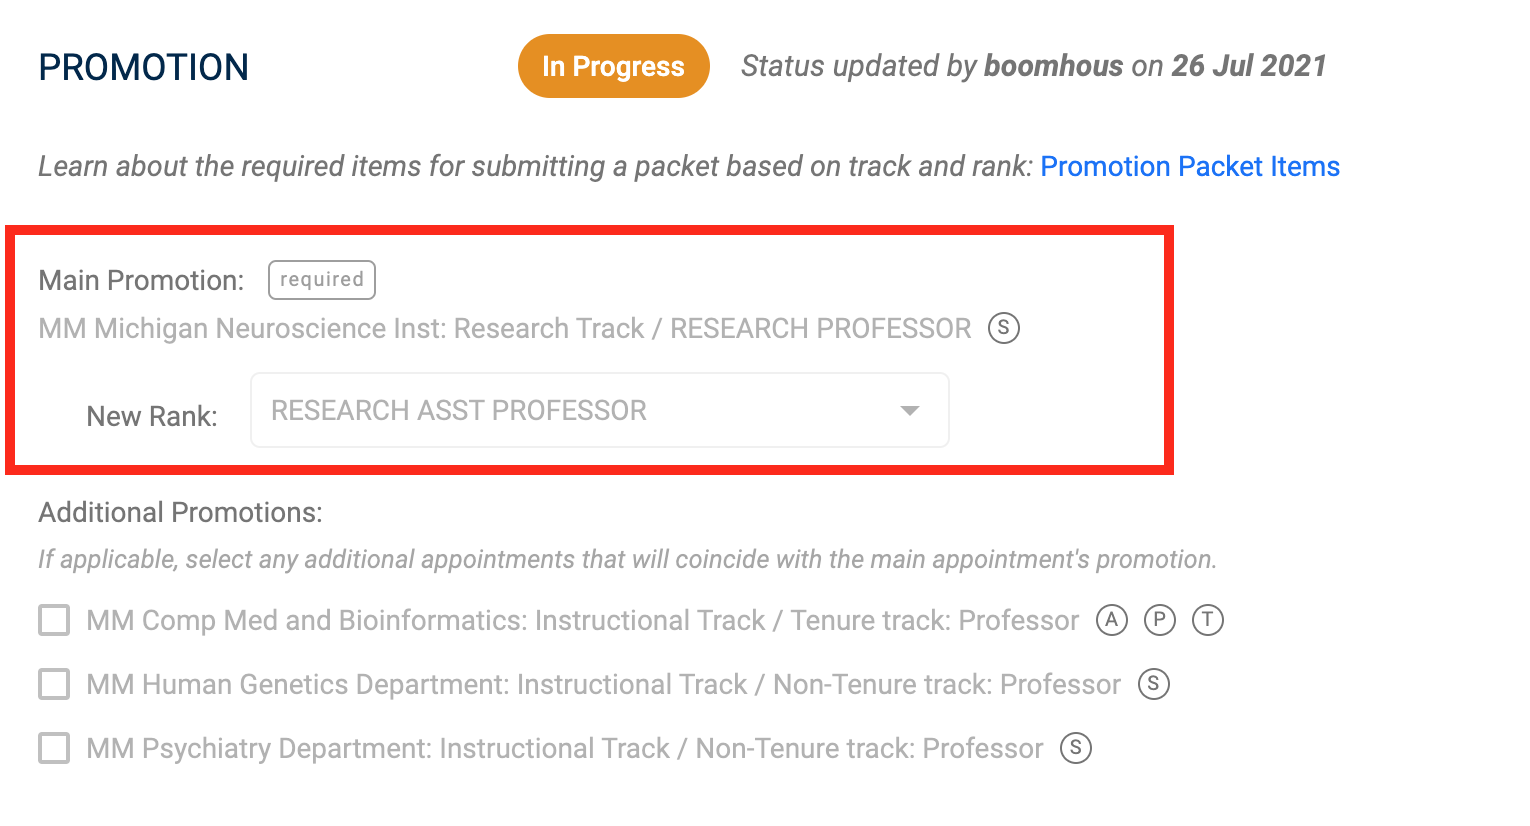Click the A badge on Comp Med row
Screen dimensions: 1530x826
coord(1111,620)
